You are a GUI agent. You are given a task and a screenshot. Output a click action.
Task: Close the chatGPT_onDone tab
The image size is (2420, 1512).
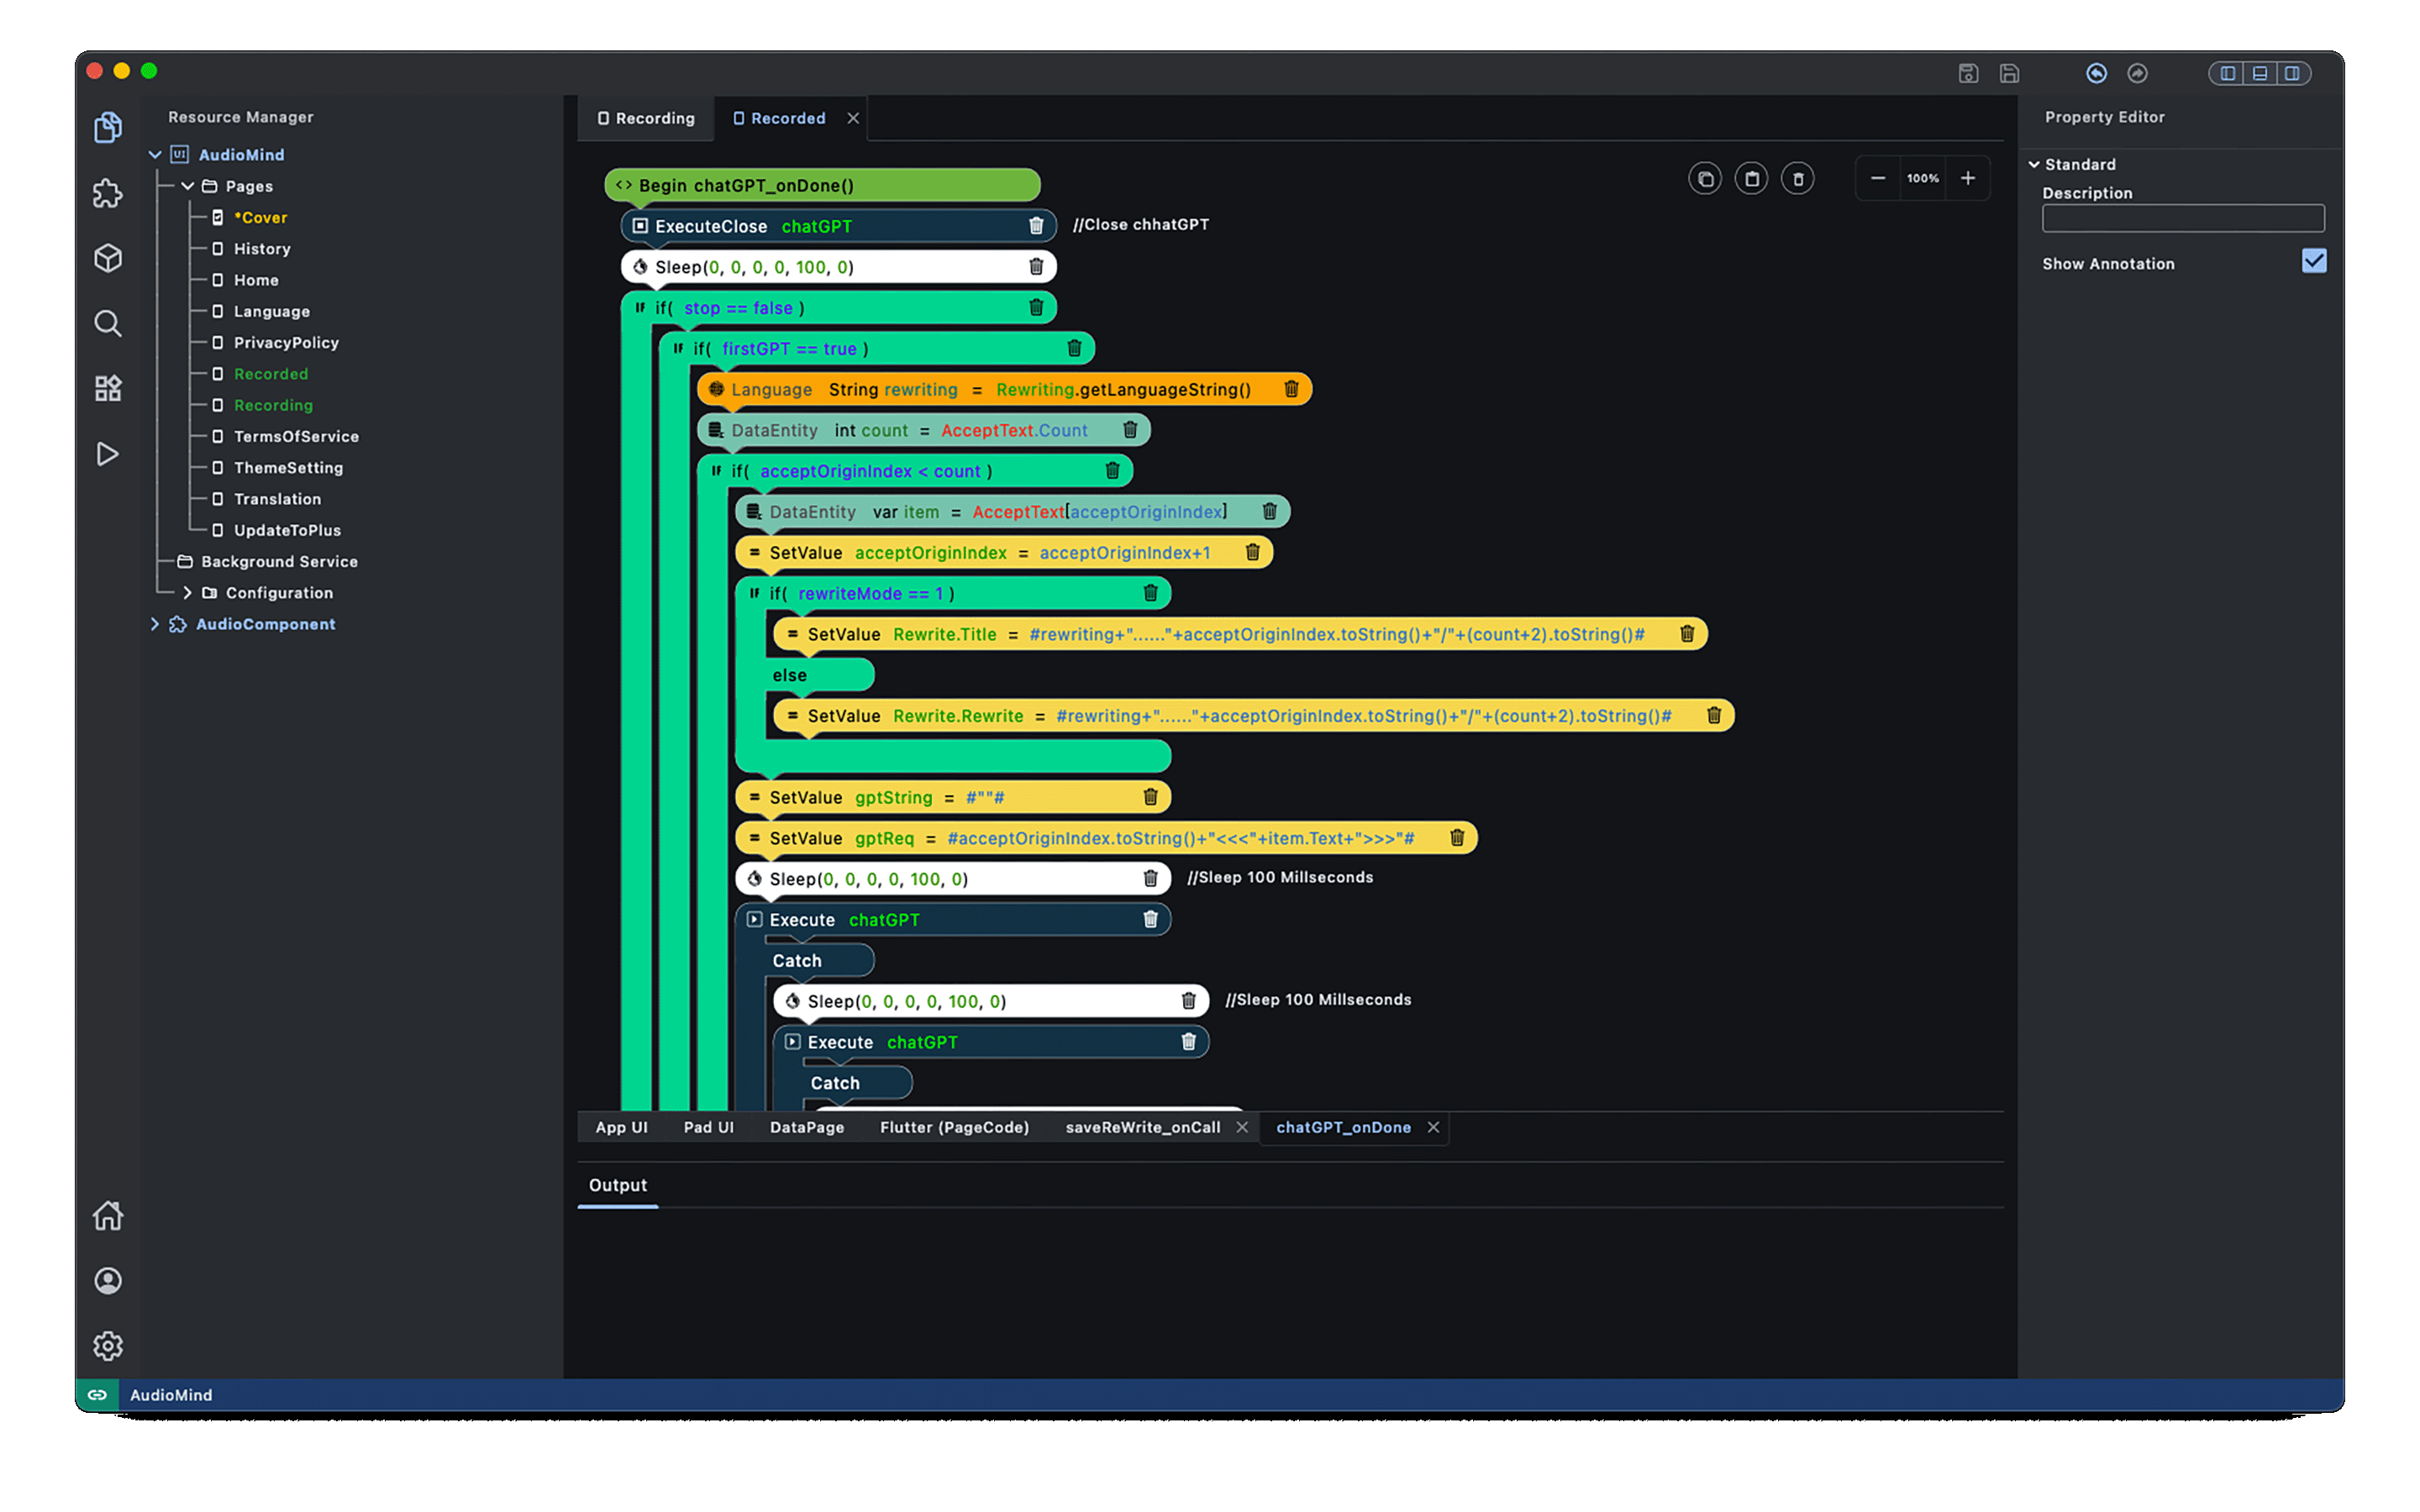coord(1433,1127)
